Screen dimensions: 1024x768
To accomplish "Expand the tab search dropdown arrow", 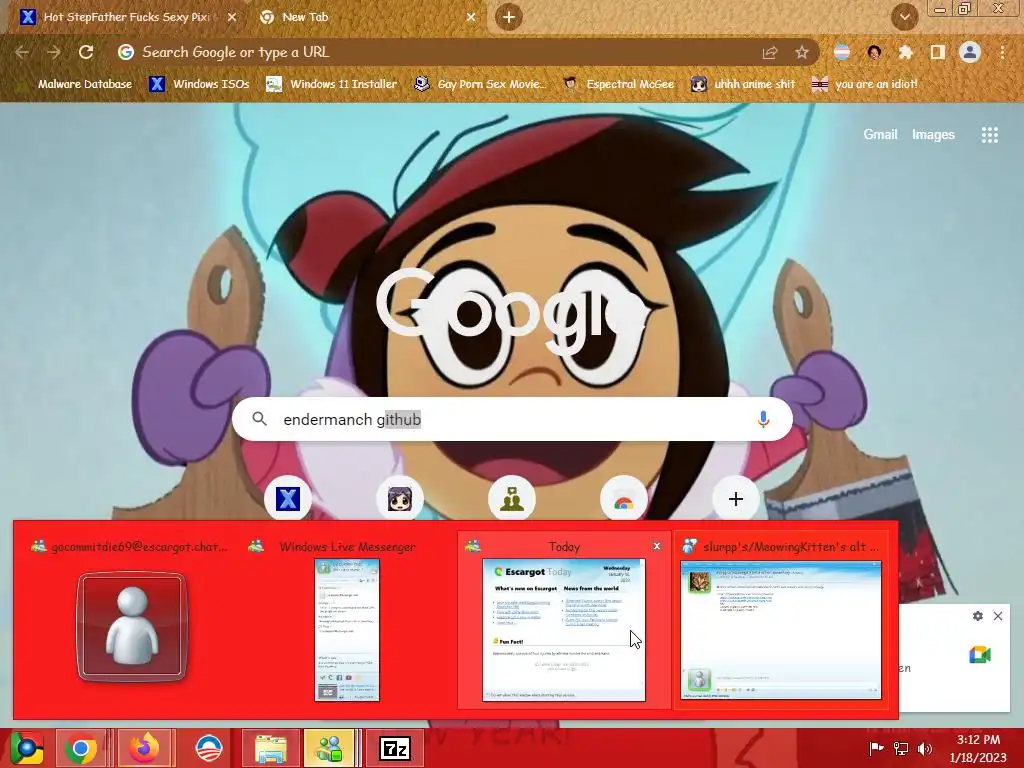I will click(904, 17).
